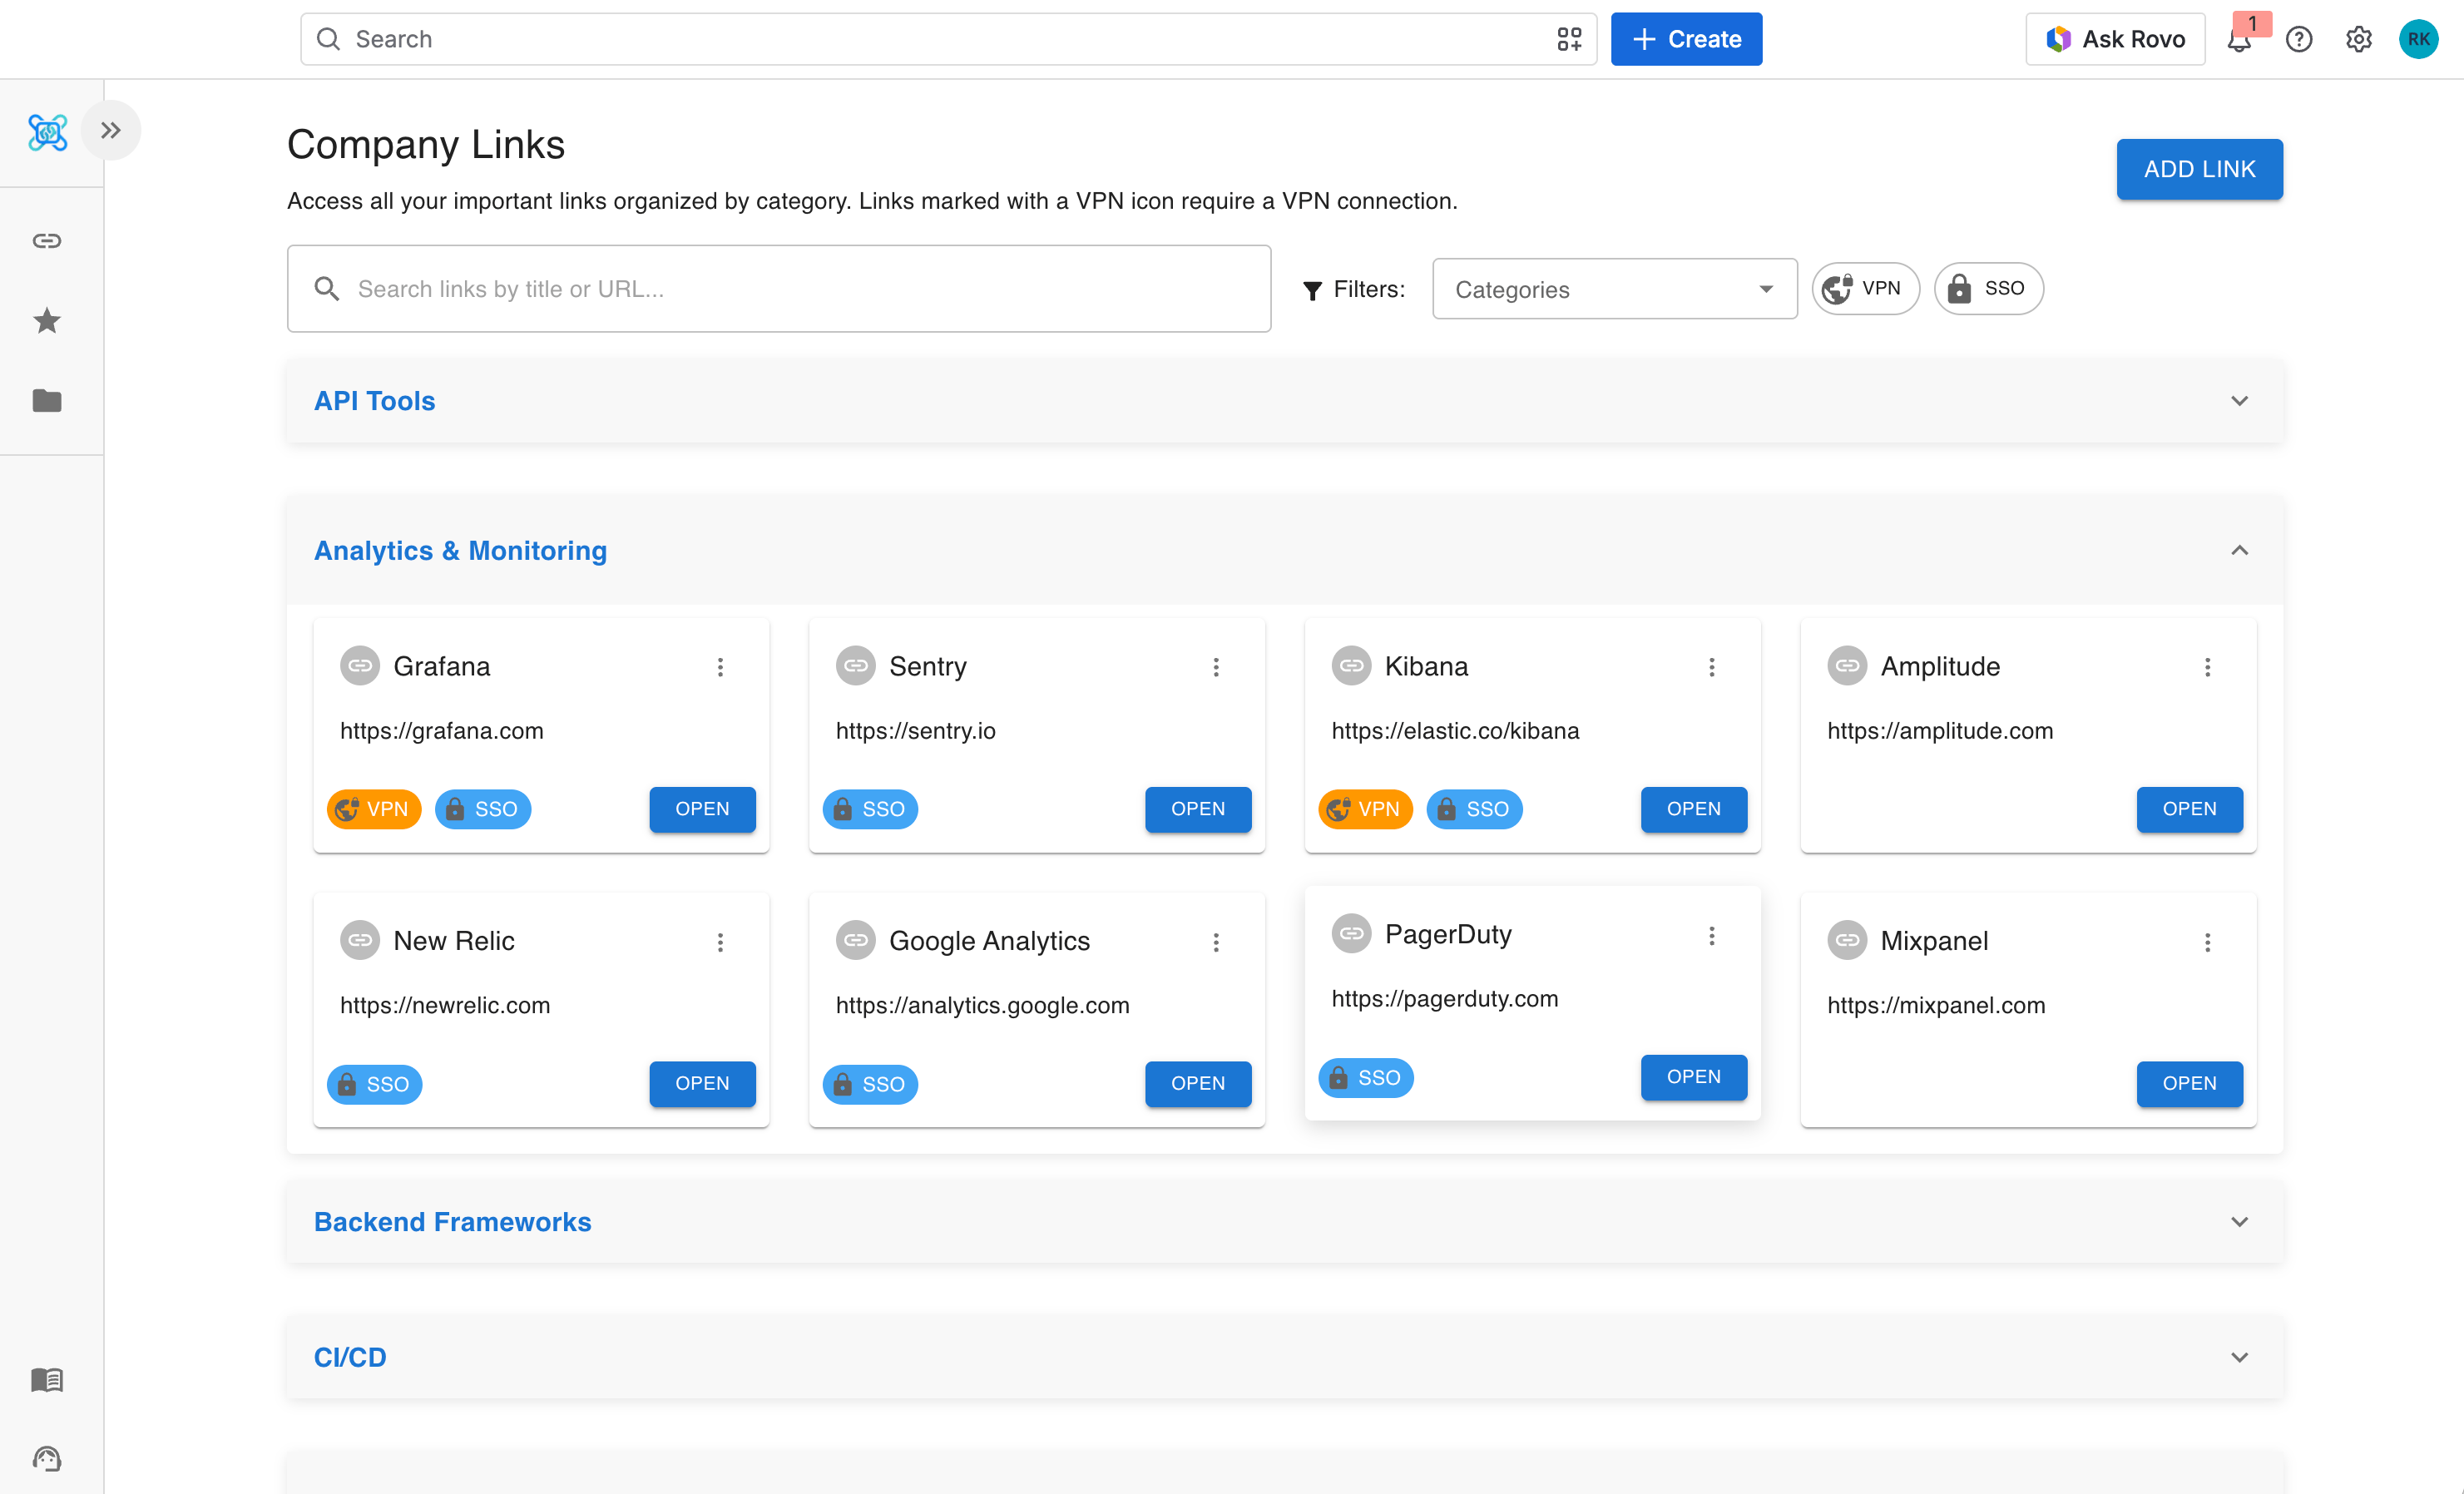Open Google Analytics card options menu
The image size is (2464, 1494).
pyautogui.click(x=1216, y=942)
